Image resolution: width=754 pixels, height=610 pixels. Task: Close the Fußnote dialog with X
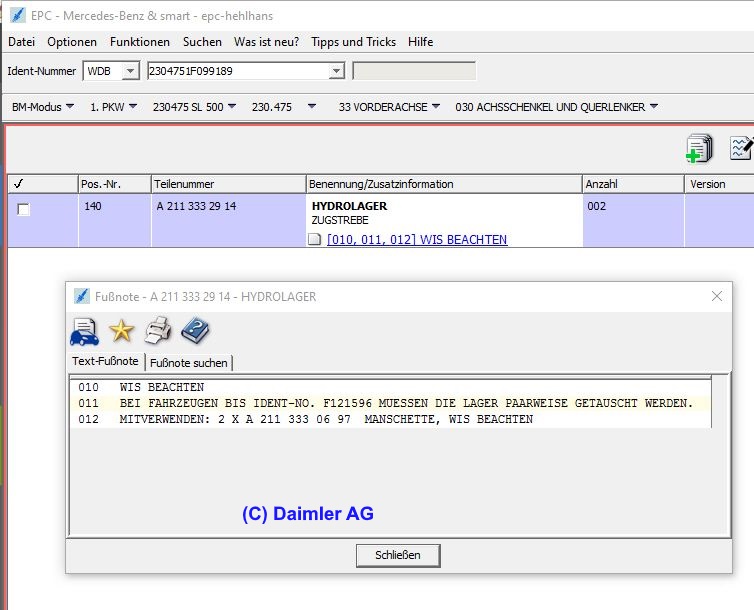coord(716,296)
